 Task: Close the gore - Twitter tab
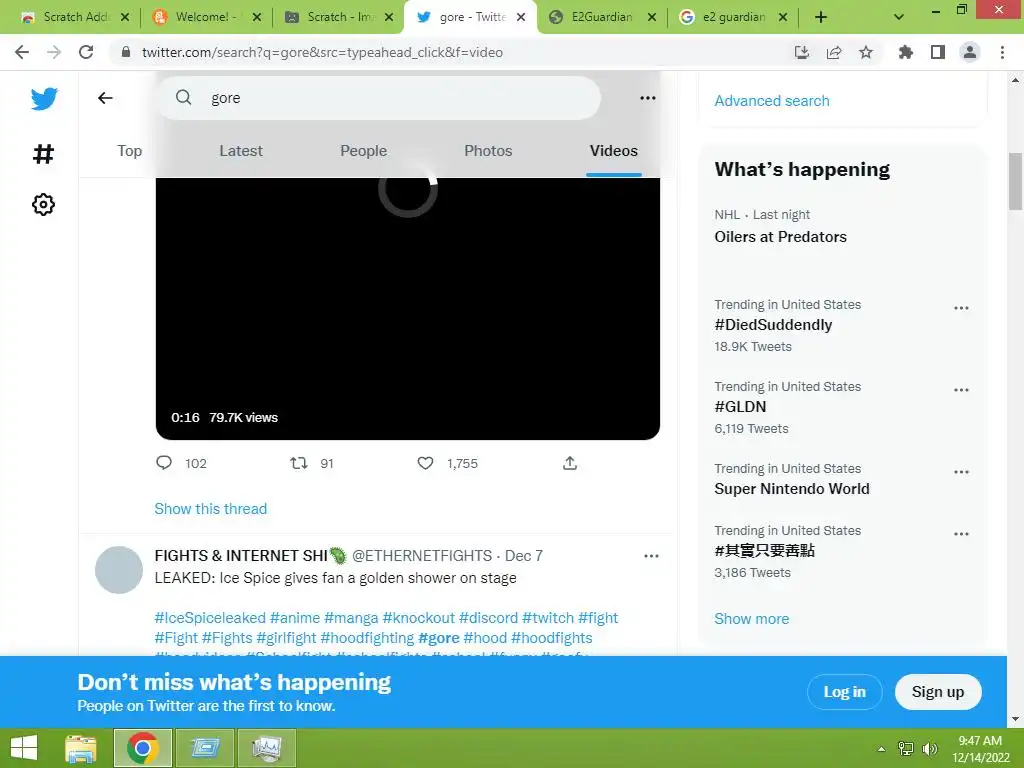520,18
